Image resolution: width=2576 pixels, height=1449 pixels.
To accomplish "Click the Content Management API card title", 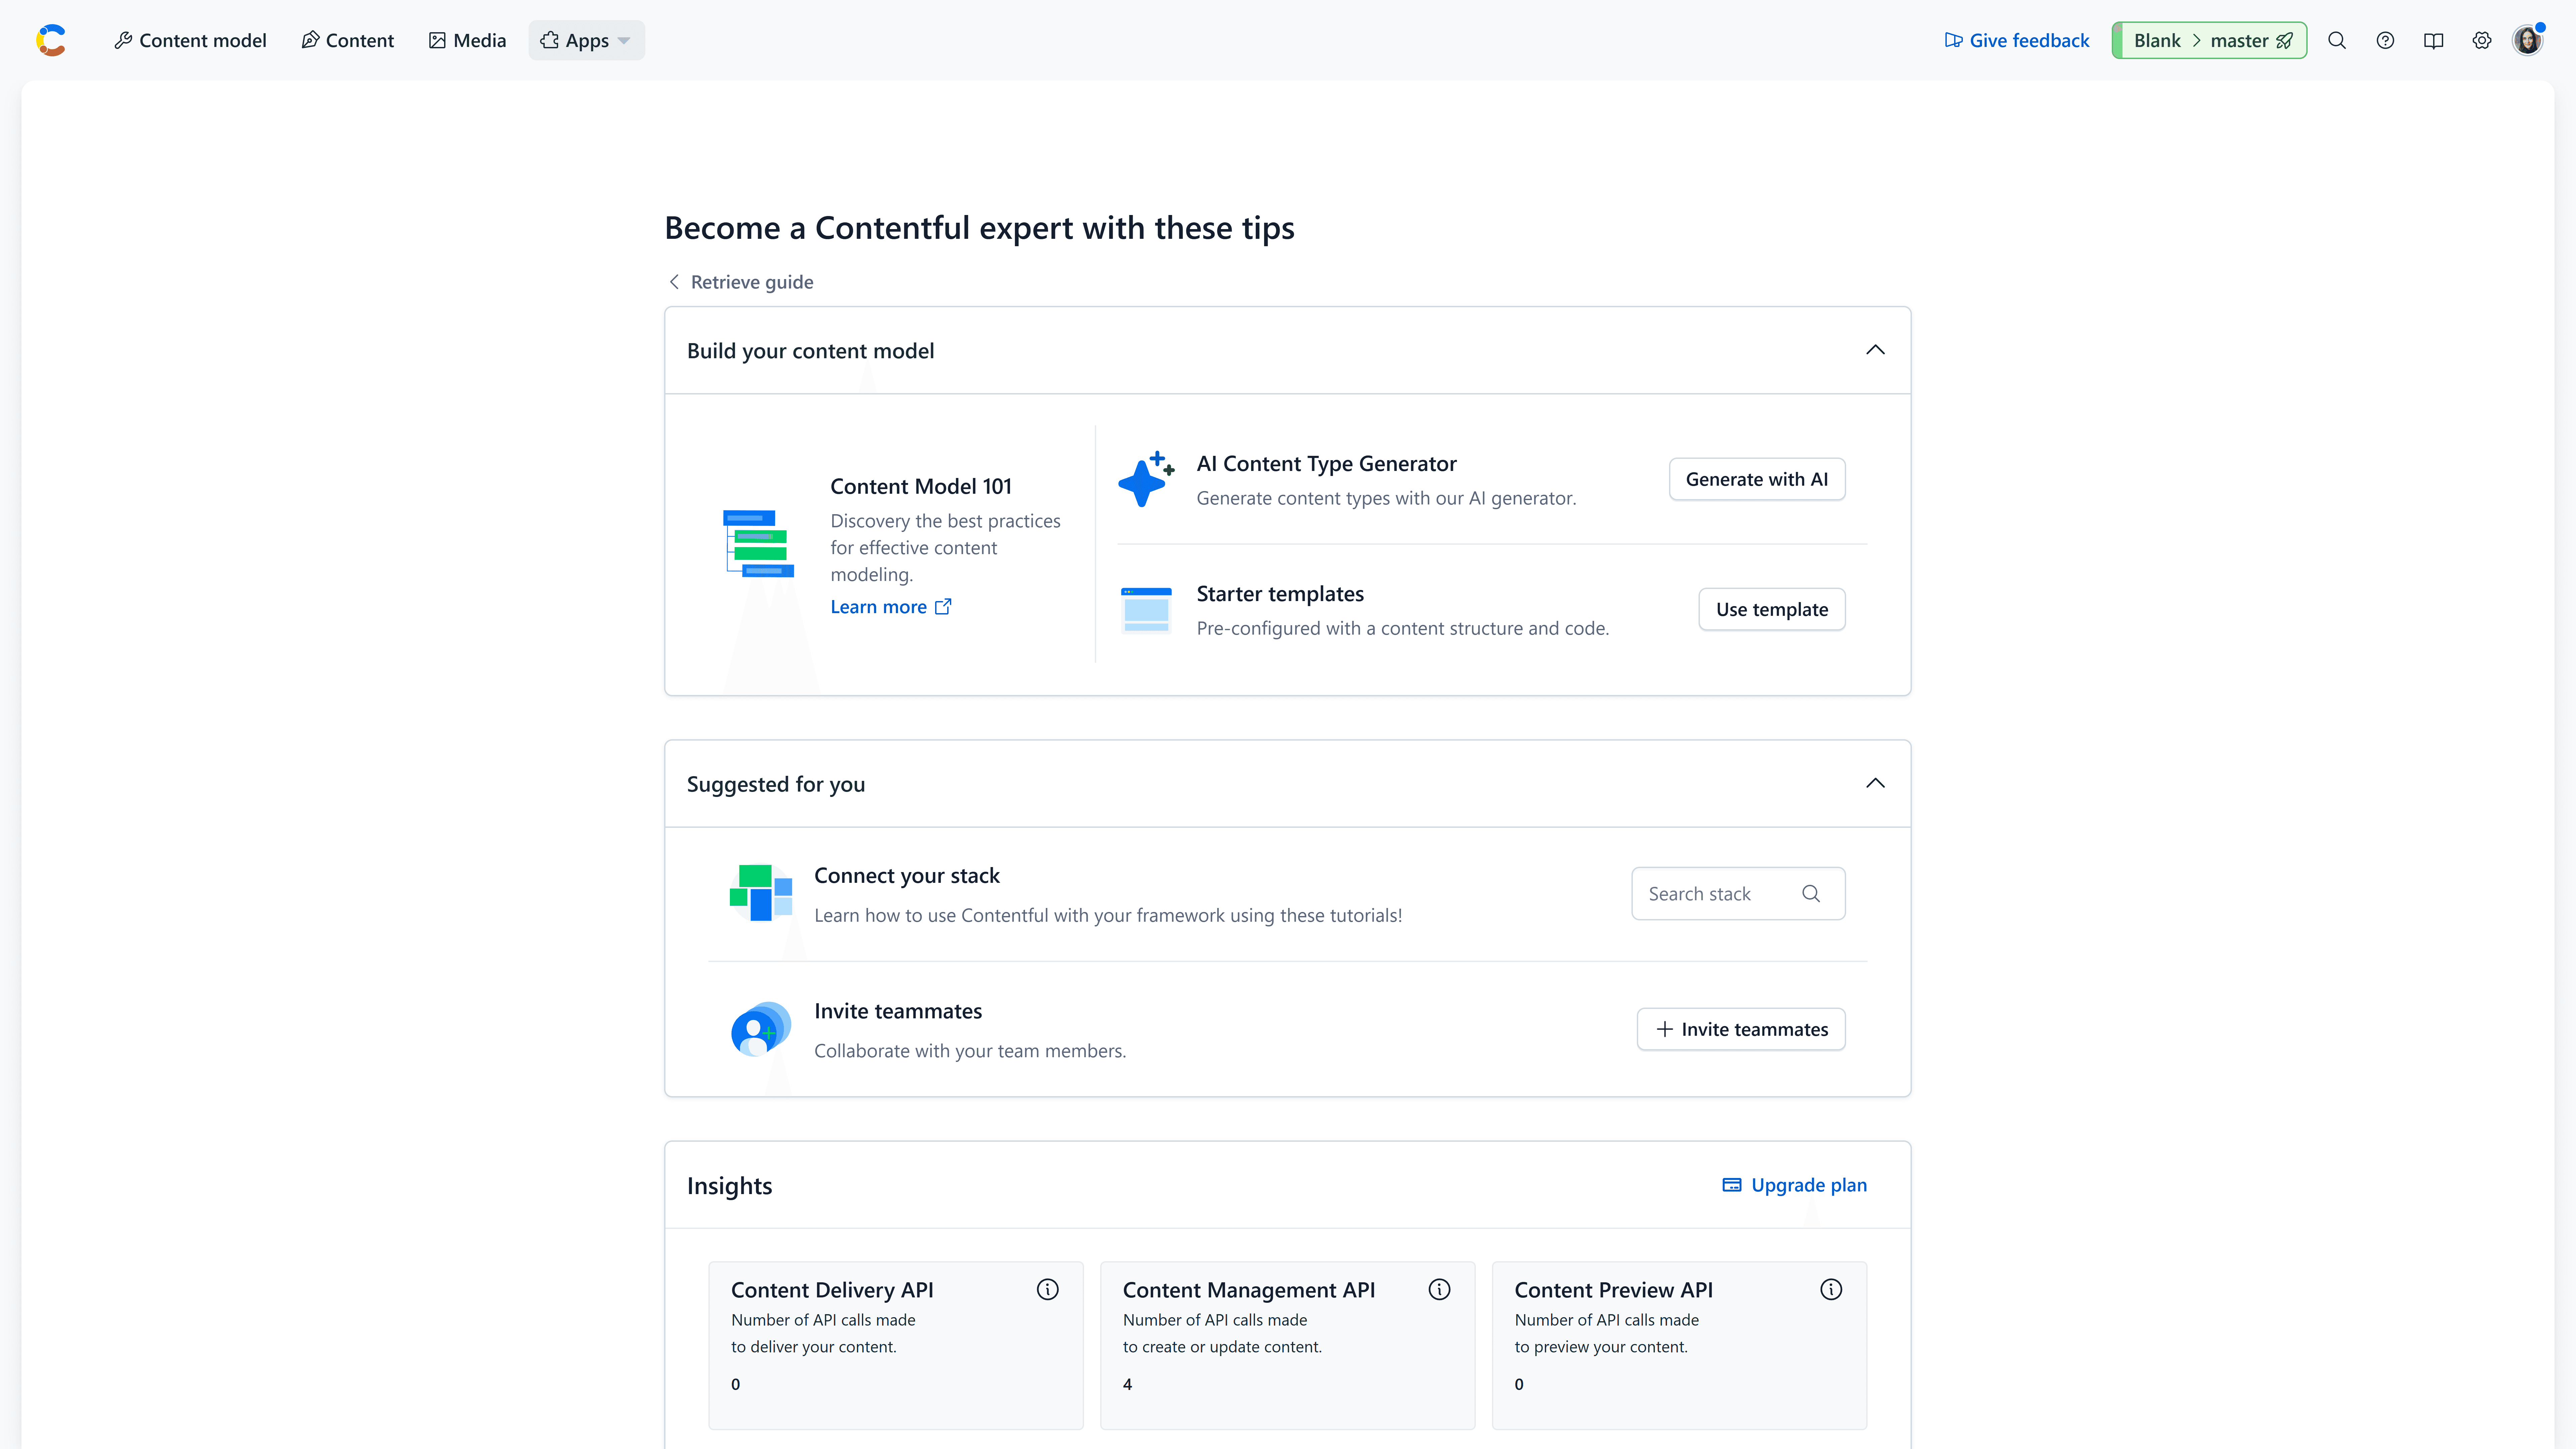I will 1249,1290.
